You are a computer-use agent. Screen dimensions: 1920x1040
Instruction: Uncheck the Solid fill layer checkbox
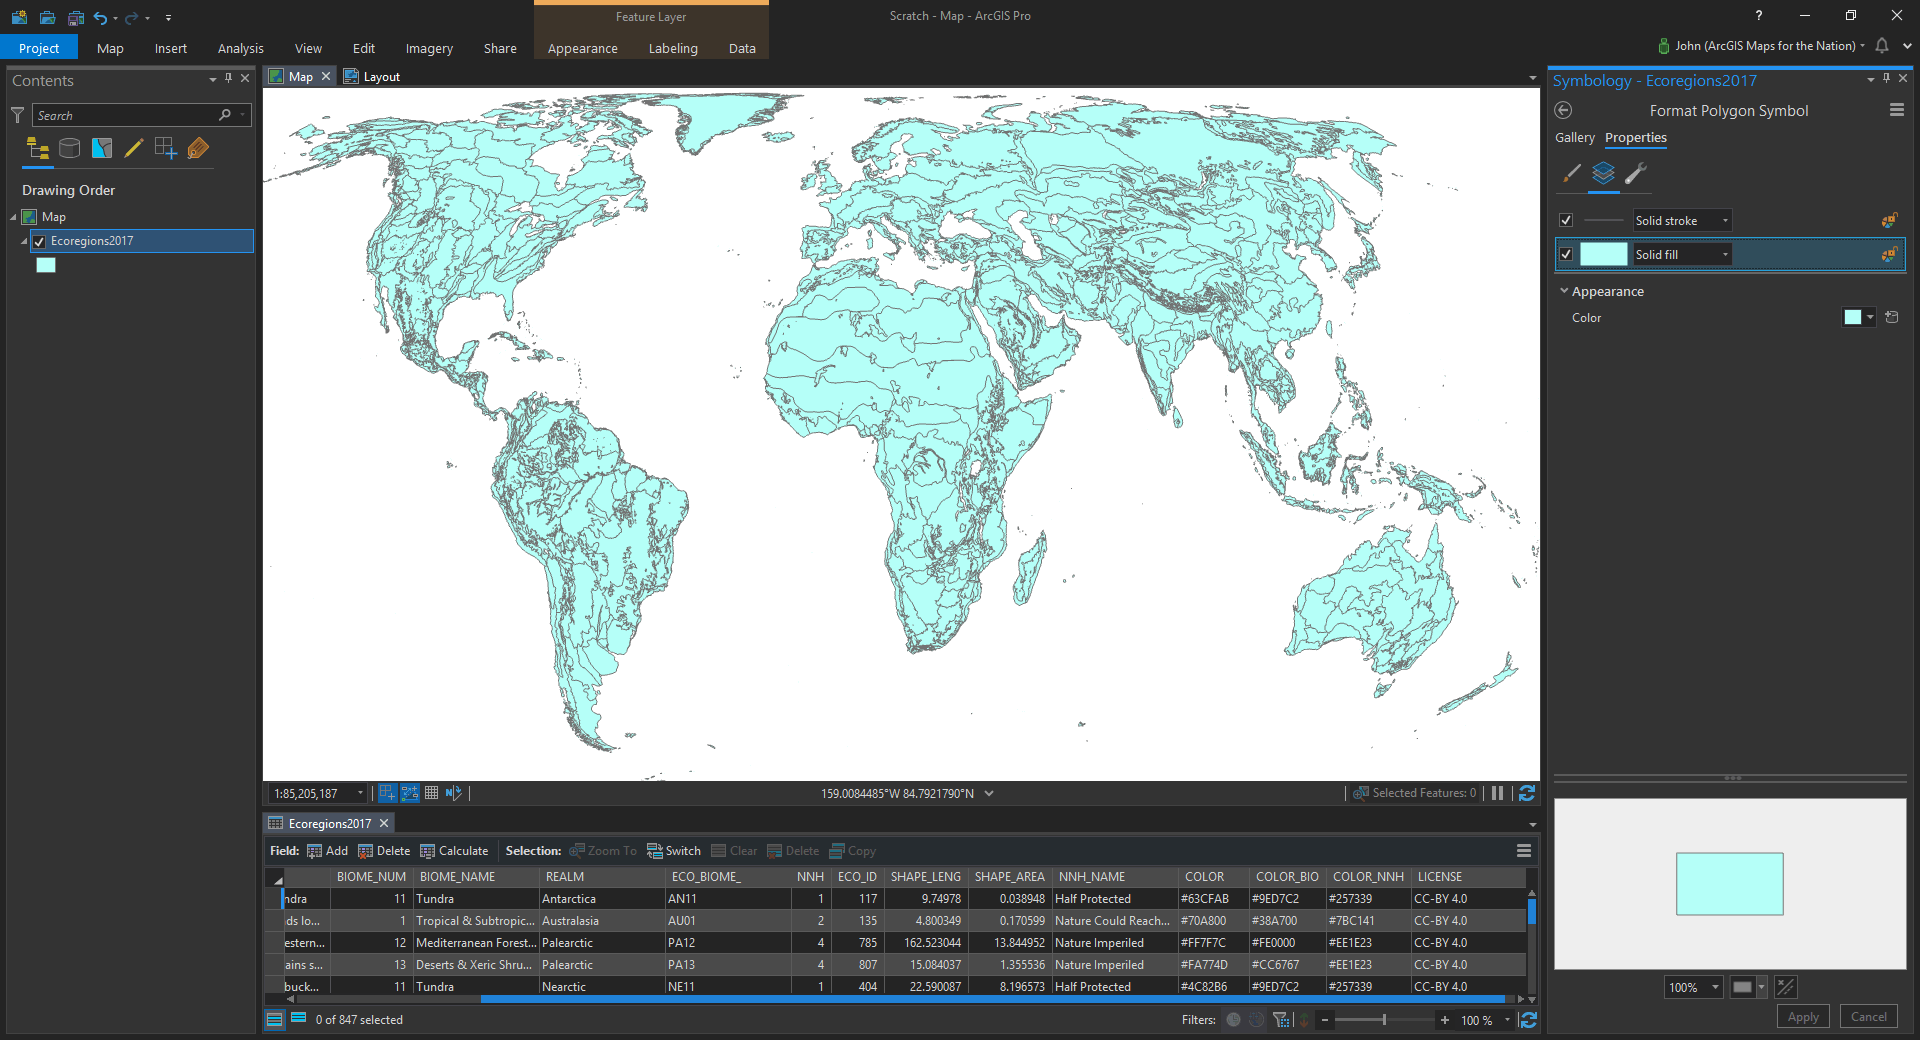pyautogui.click(x=1566, y=255)
